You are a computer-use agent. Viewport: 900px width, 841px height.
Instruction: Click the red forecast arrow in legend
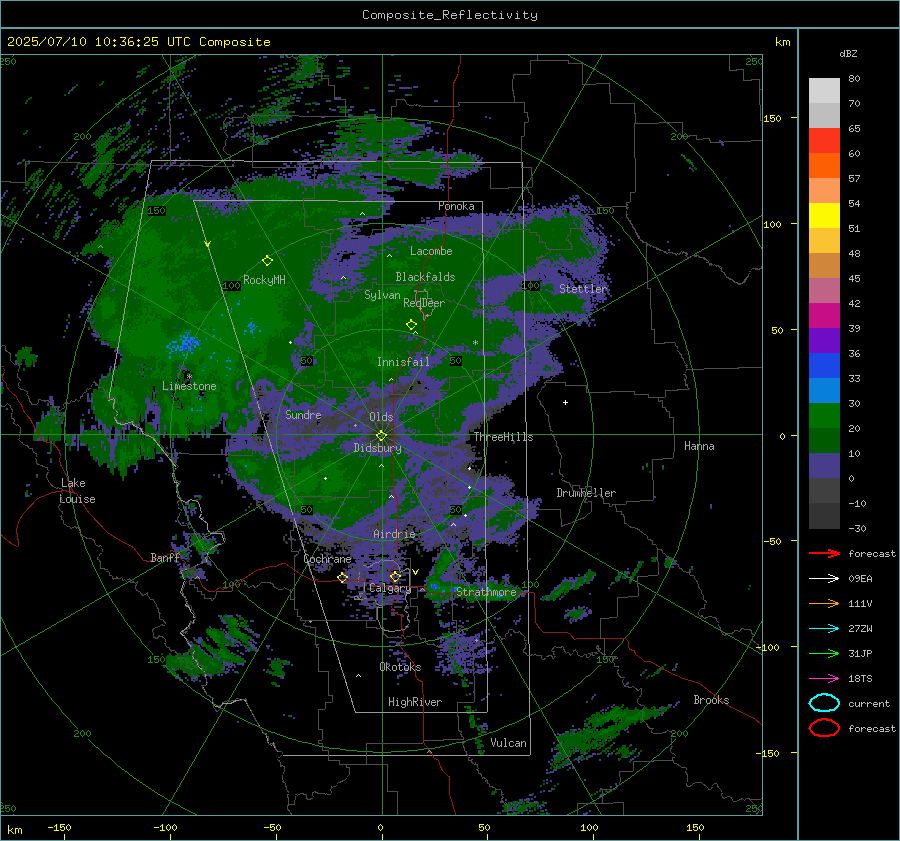click(x=824, y=553)
